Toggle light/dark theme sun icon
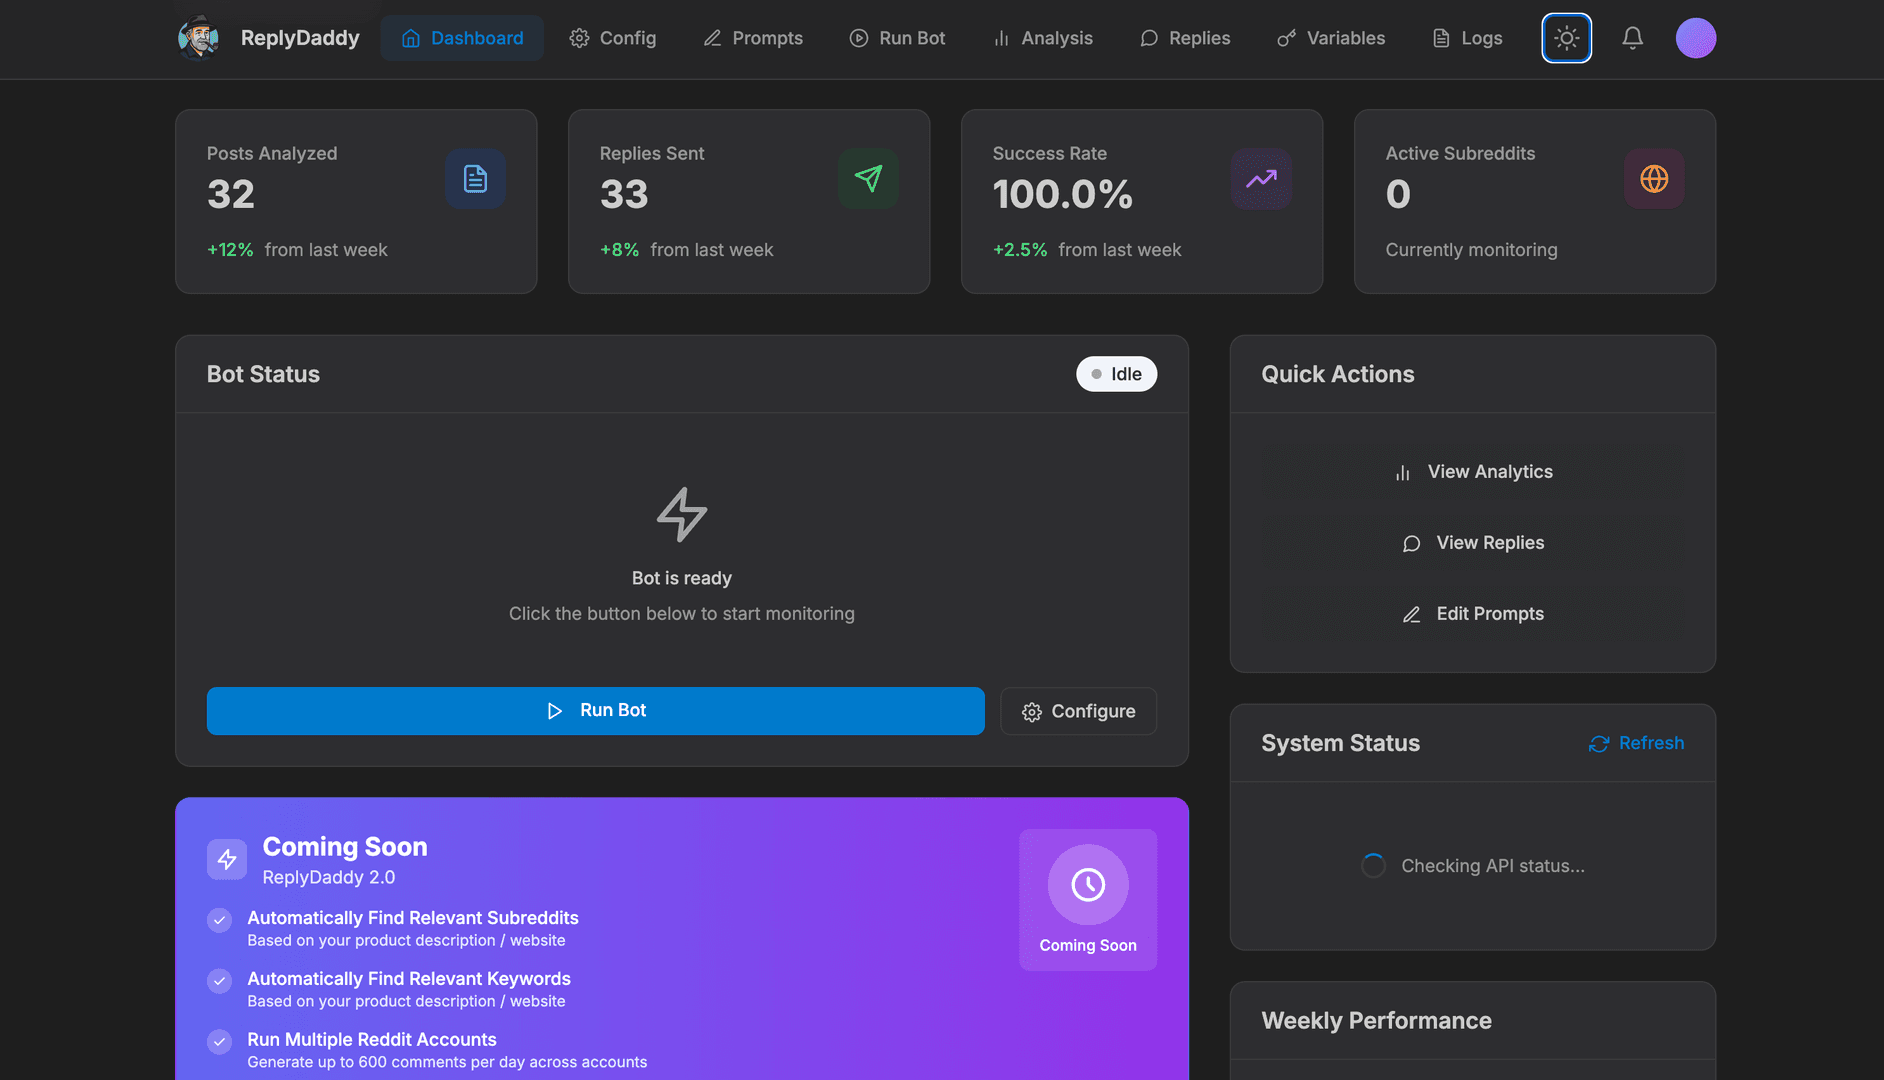 (x=1566, y=38)
